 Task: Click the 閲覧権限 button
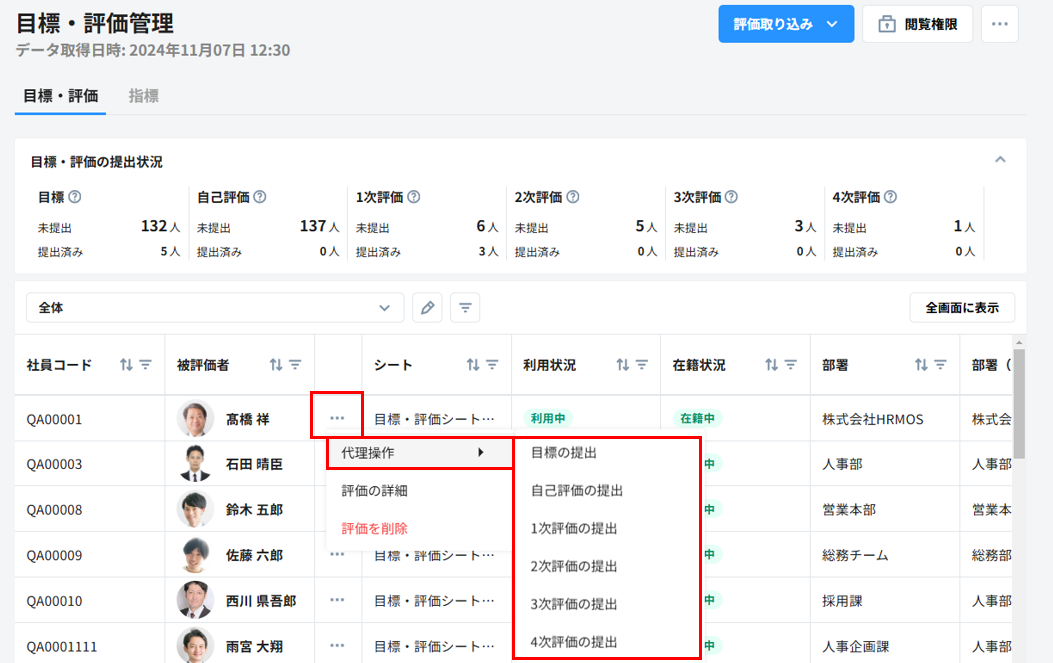coord(917,24)
